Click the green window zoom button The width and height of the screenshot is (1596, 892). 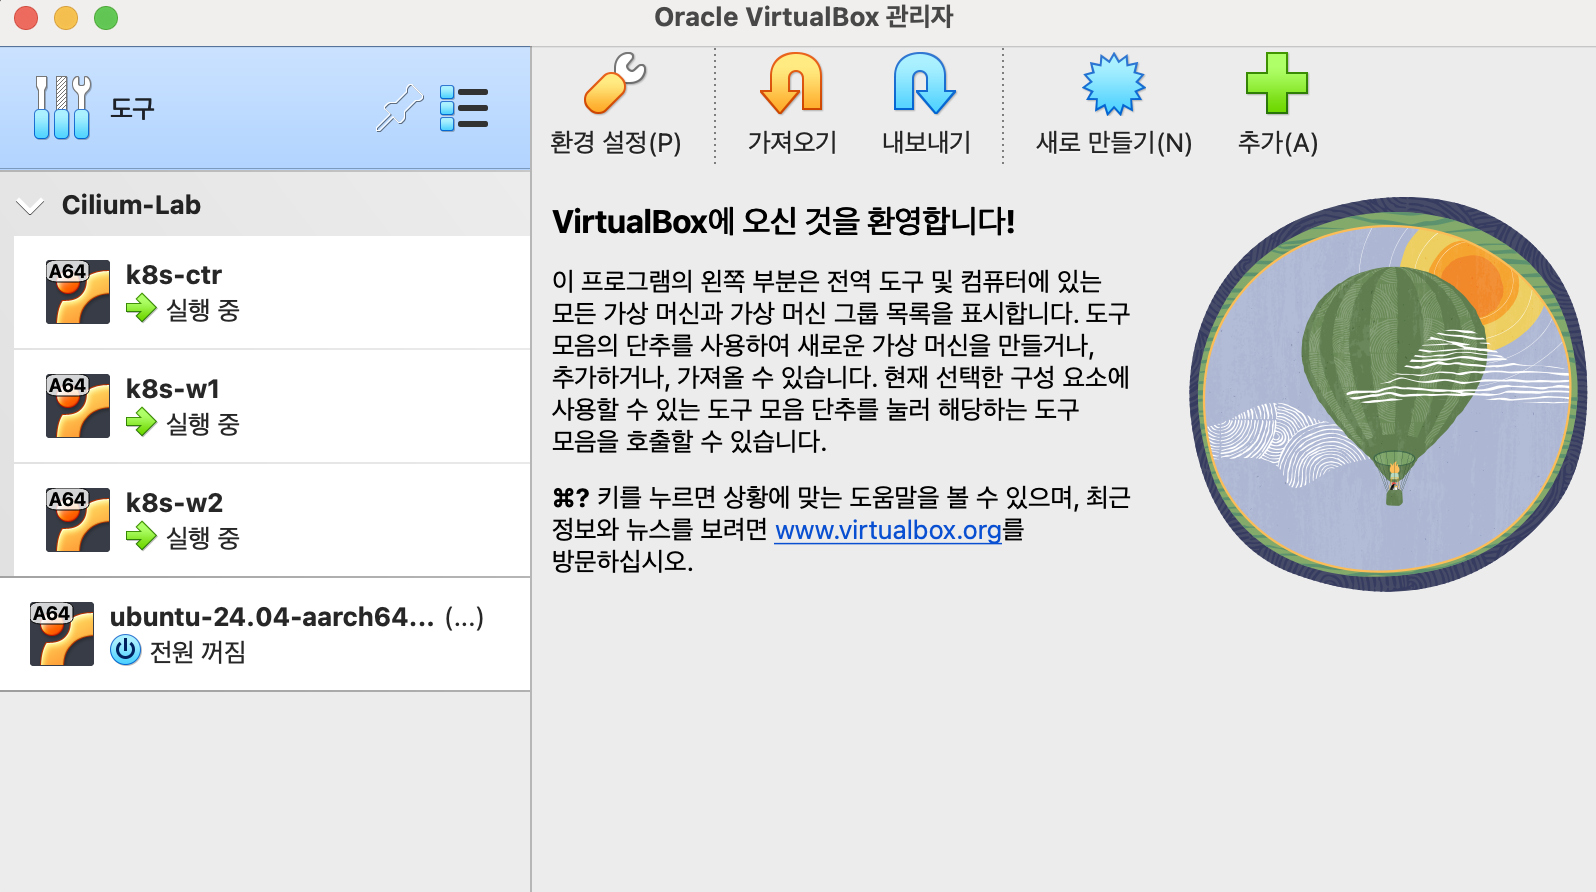[105, 17]
